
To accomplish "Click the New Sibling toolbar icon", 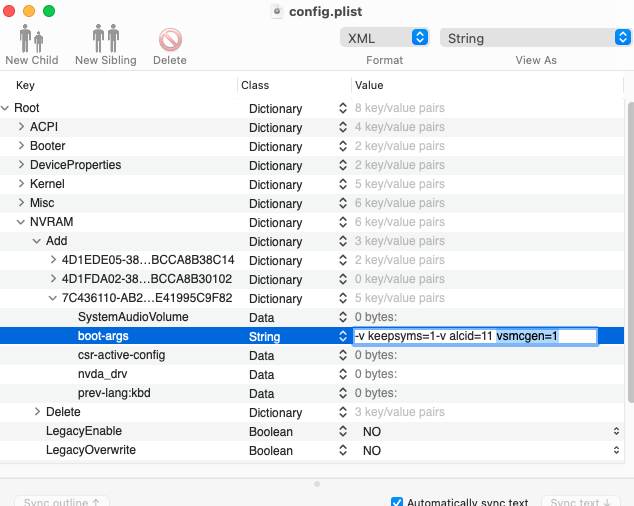I will click(x=106, y=39).
